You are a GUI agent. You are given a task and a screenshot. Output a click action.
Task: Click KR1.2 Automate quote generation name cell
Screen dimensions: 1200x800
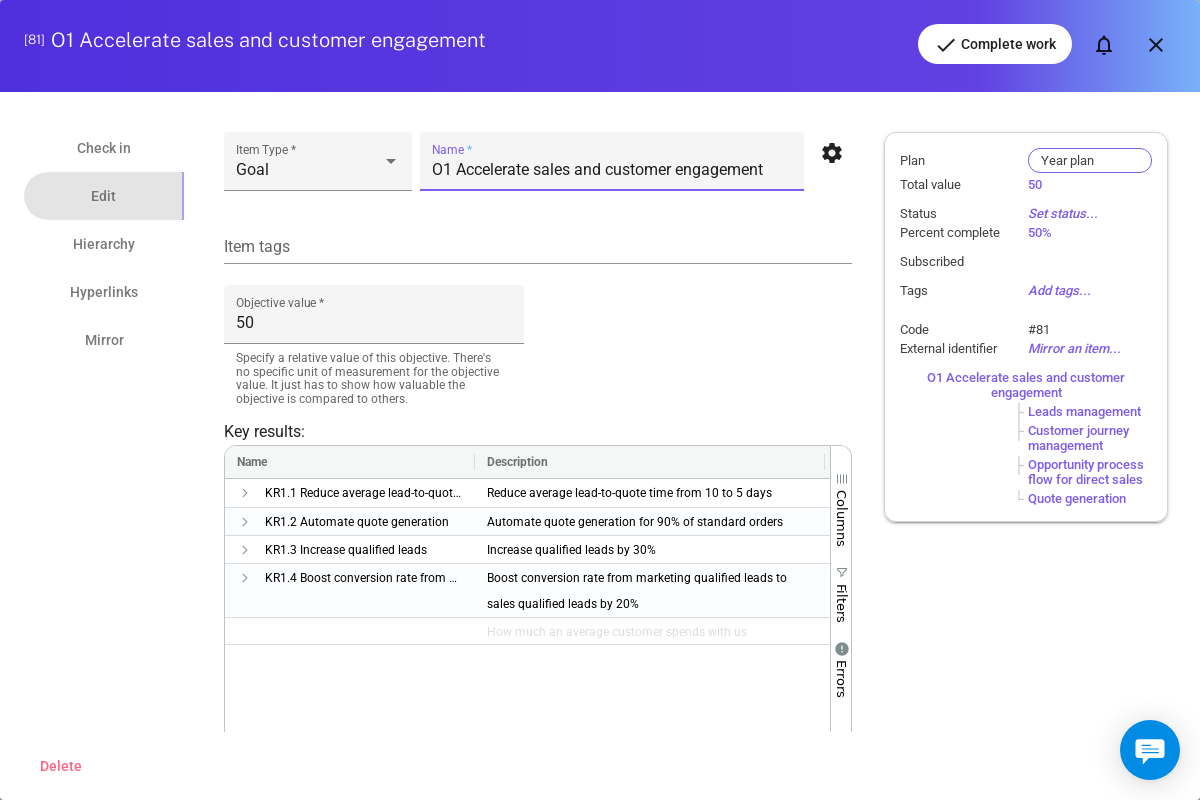[x=357, y=522]
